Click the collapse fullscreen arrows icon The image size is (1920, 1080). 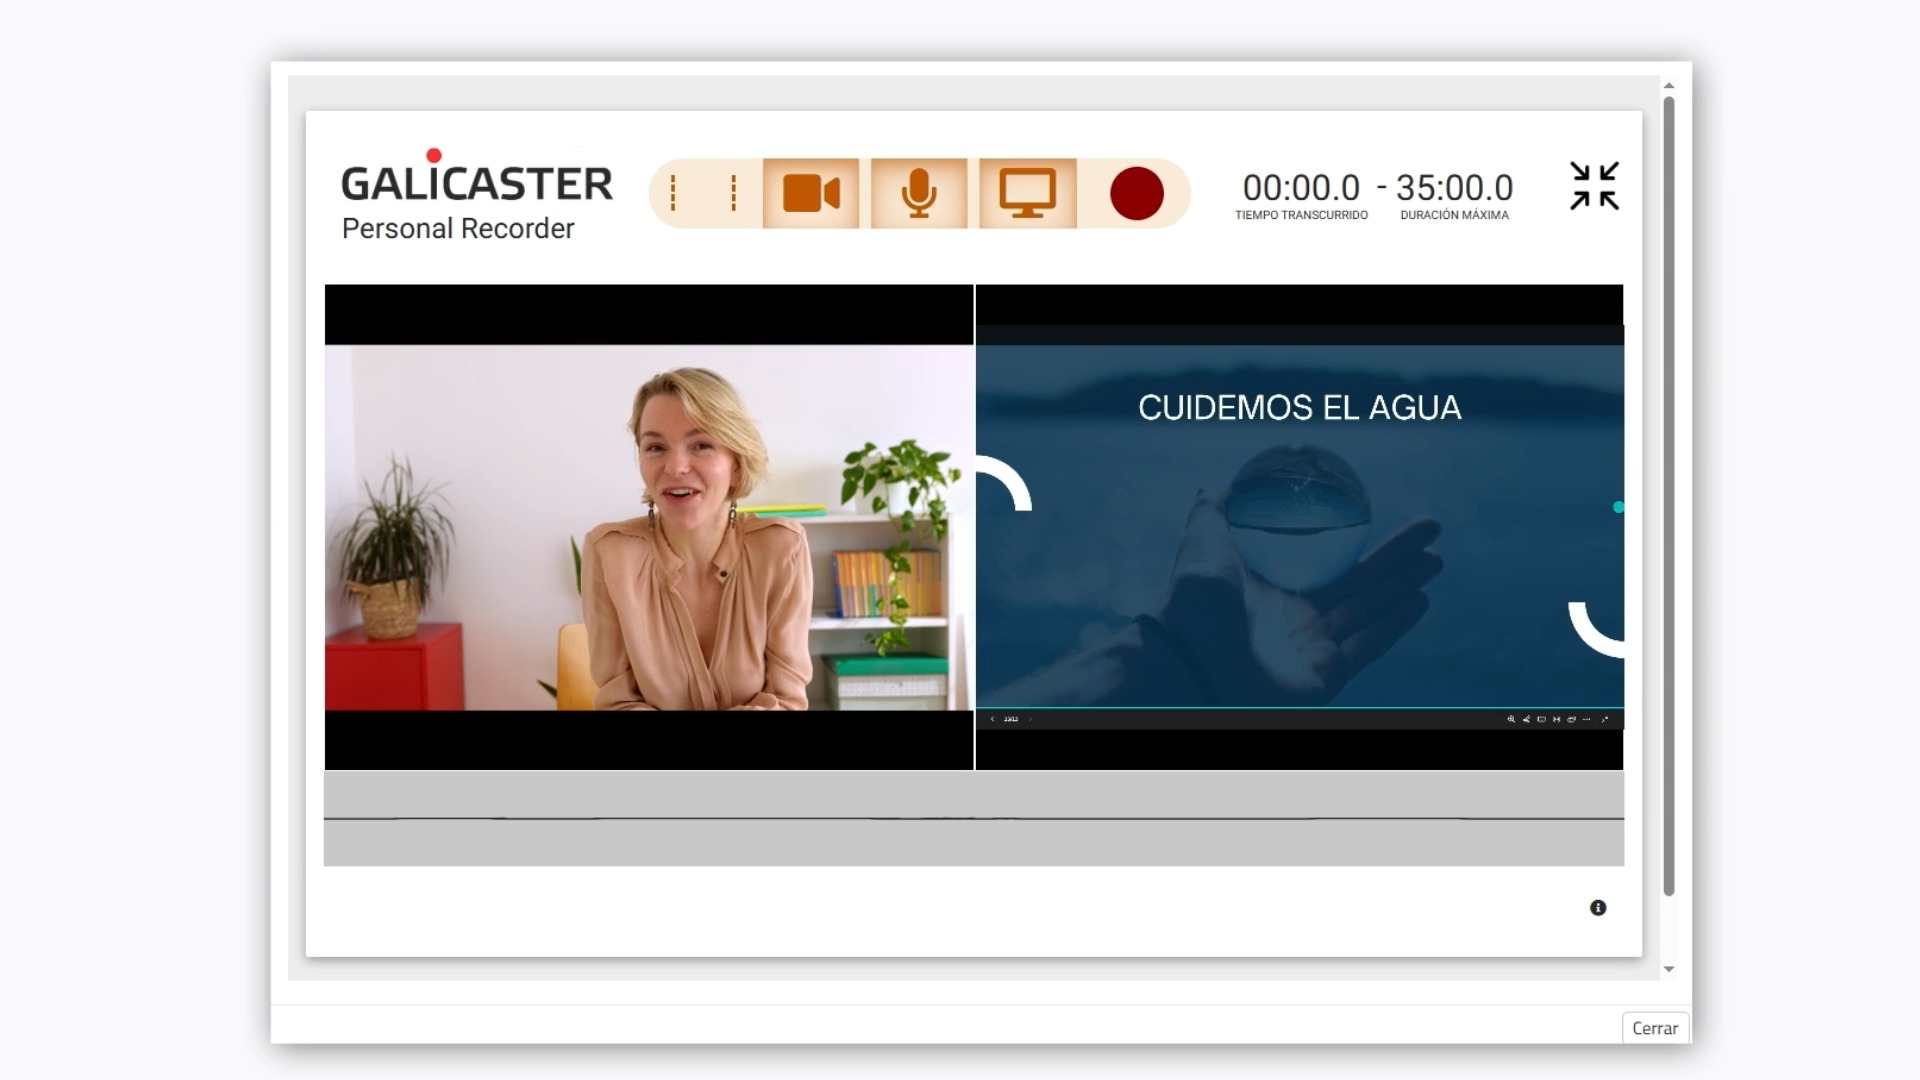click(x=1594, y=186)
